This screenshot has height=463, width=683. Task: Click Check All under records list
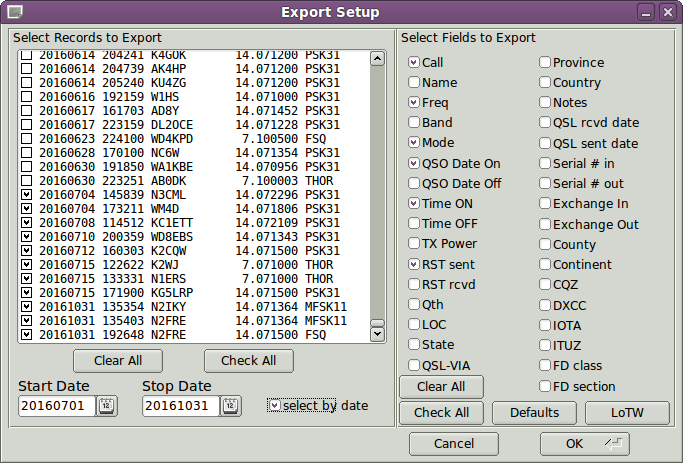(249, 361)
